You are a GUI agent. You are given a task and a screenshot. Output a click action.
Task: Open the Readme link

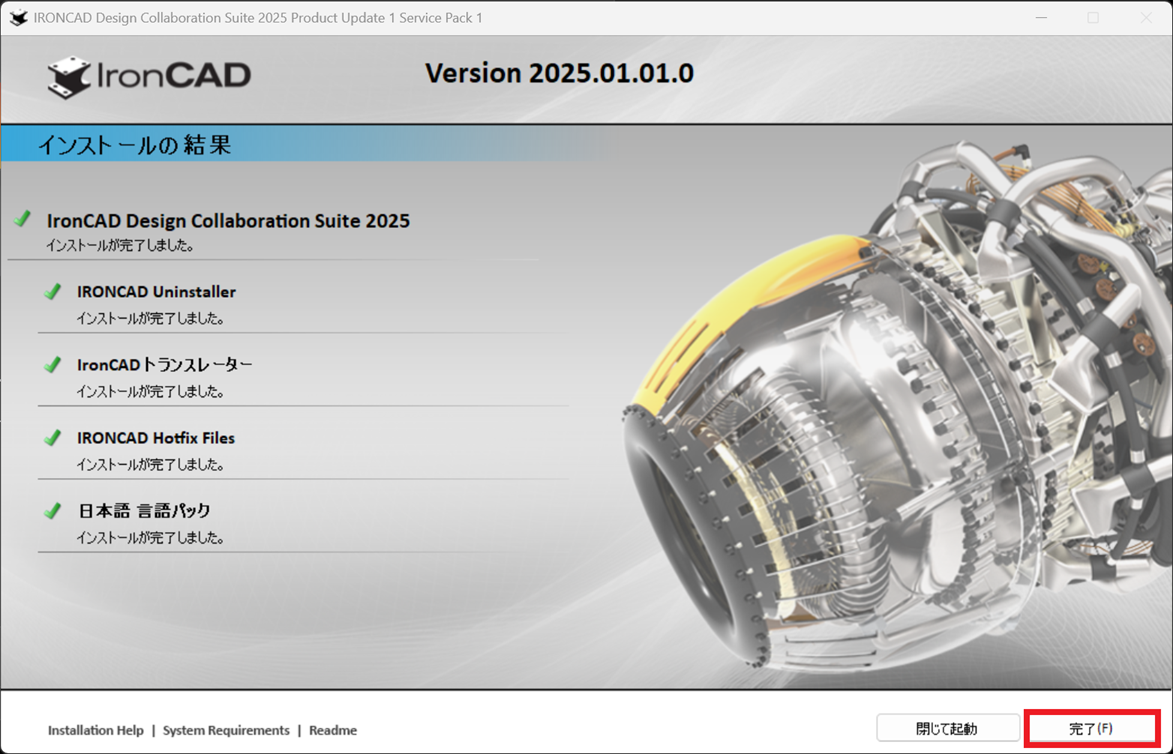point(333,731)
